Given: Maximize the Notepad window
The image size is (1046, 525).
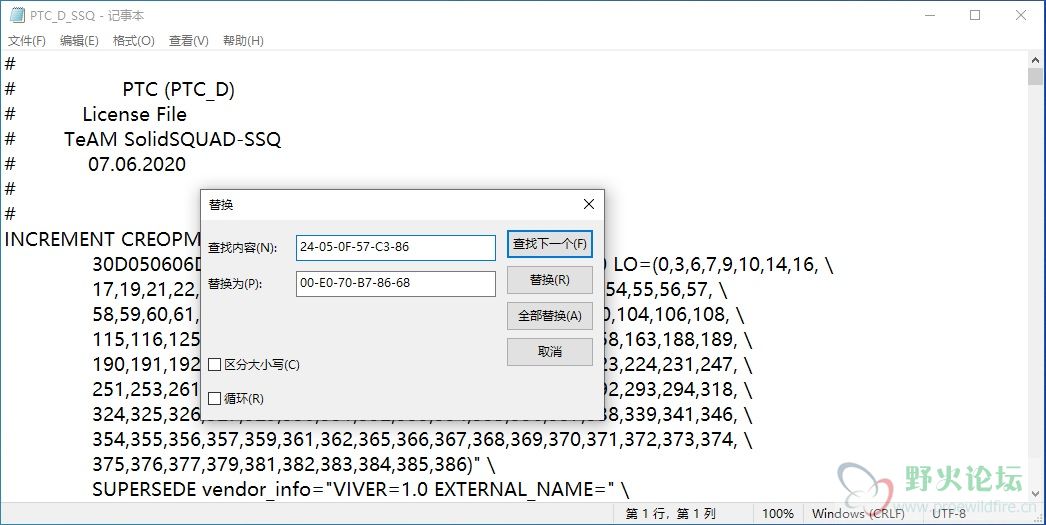Looking at the screenshot, I should tap(975, 15).
